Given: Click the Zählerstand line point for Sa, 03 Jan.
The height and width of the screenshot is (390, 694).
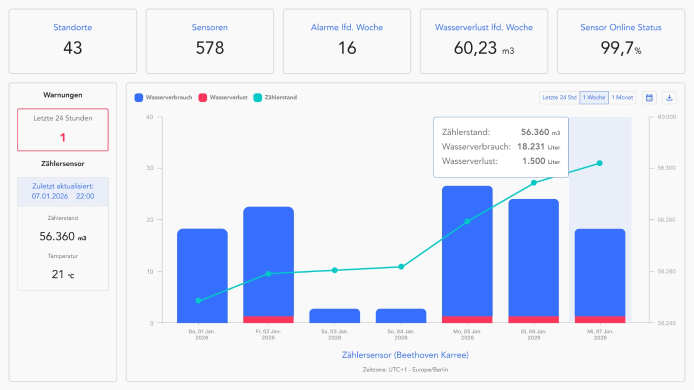Looking at the screenshot, I should [x=335, y=270].
